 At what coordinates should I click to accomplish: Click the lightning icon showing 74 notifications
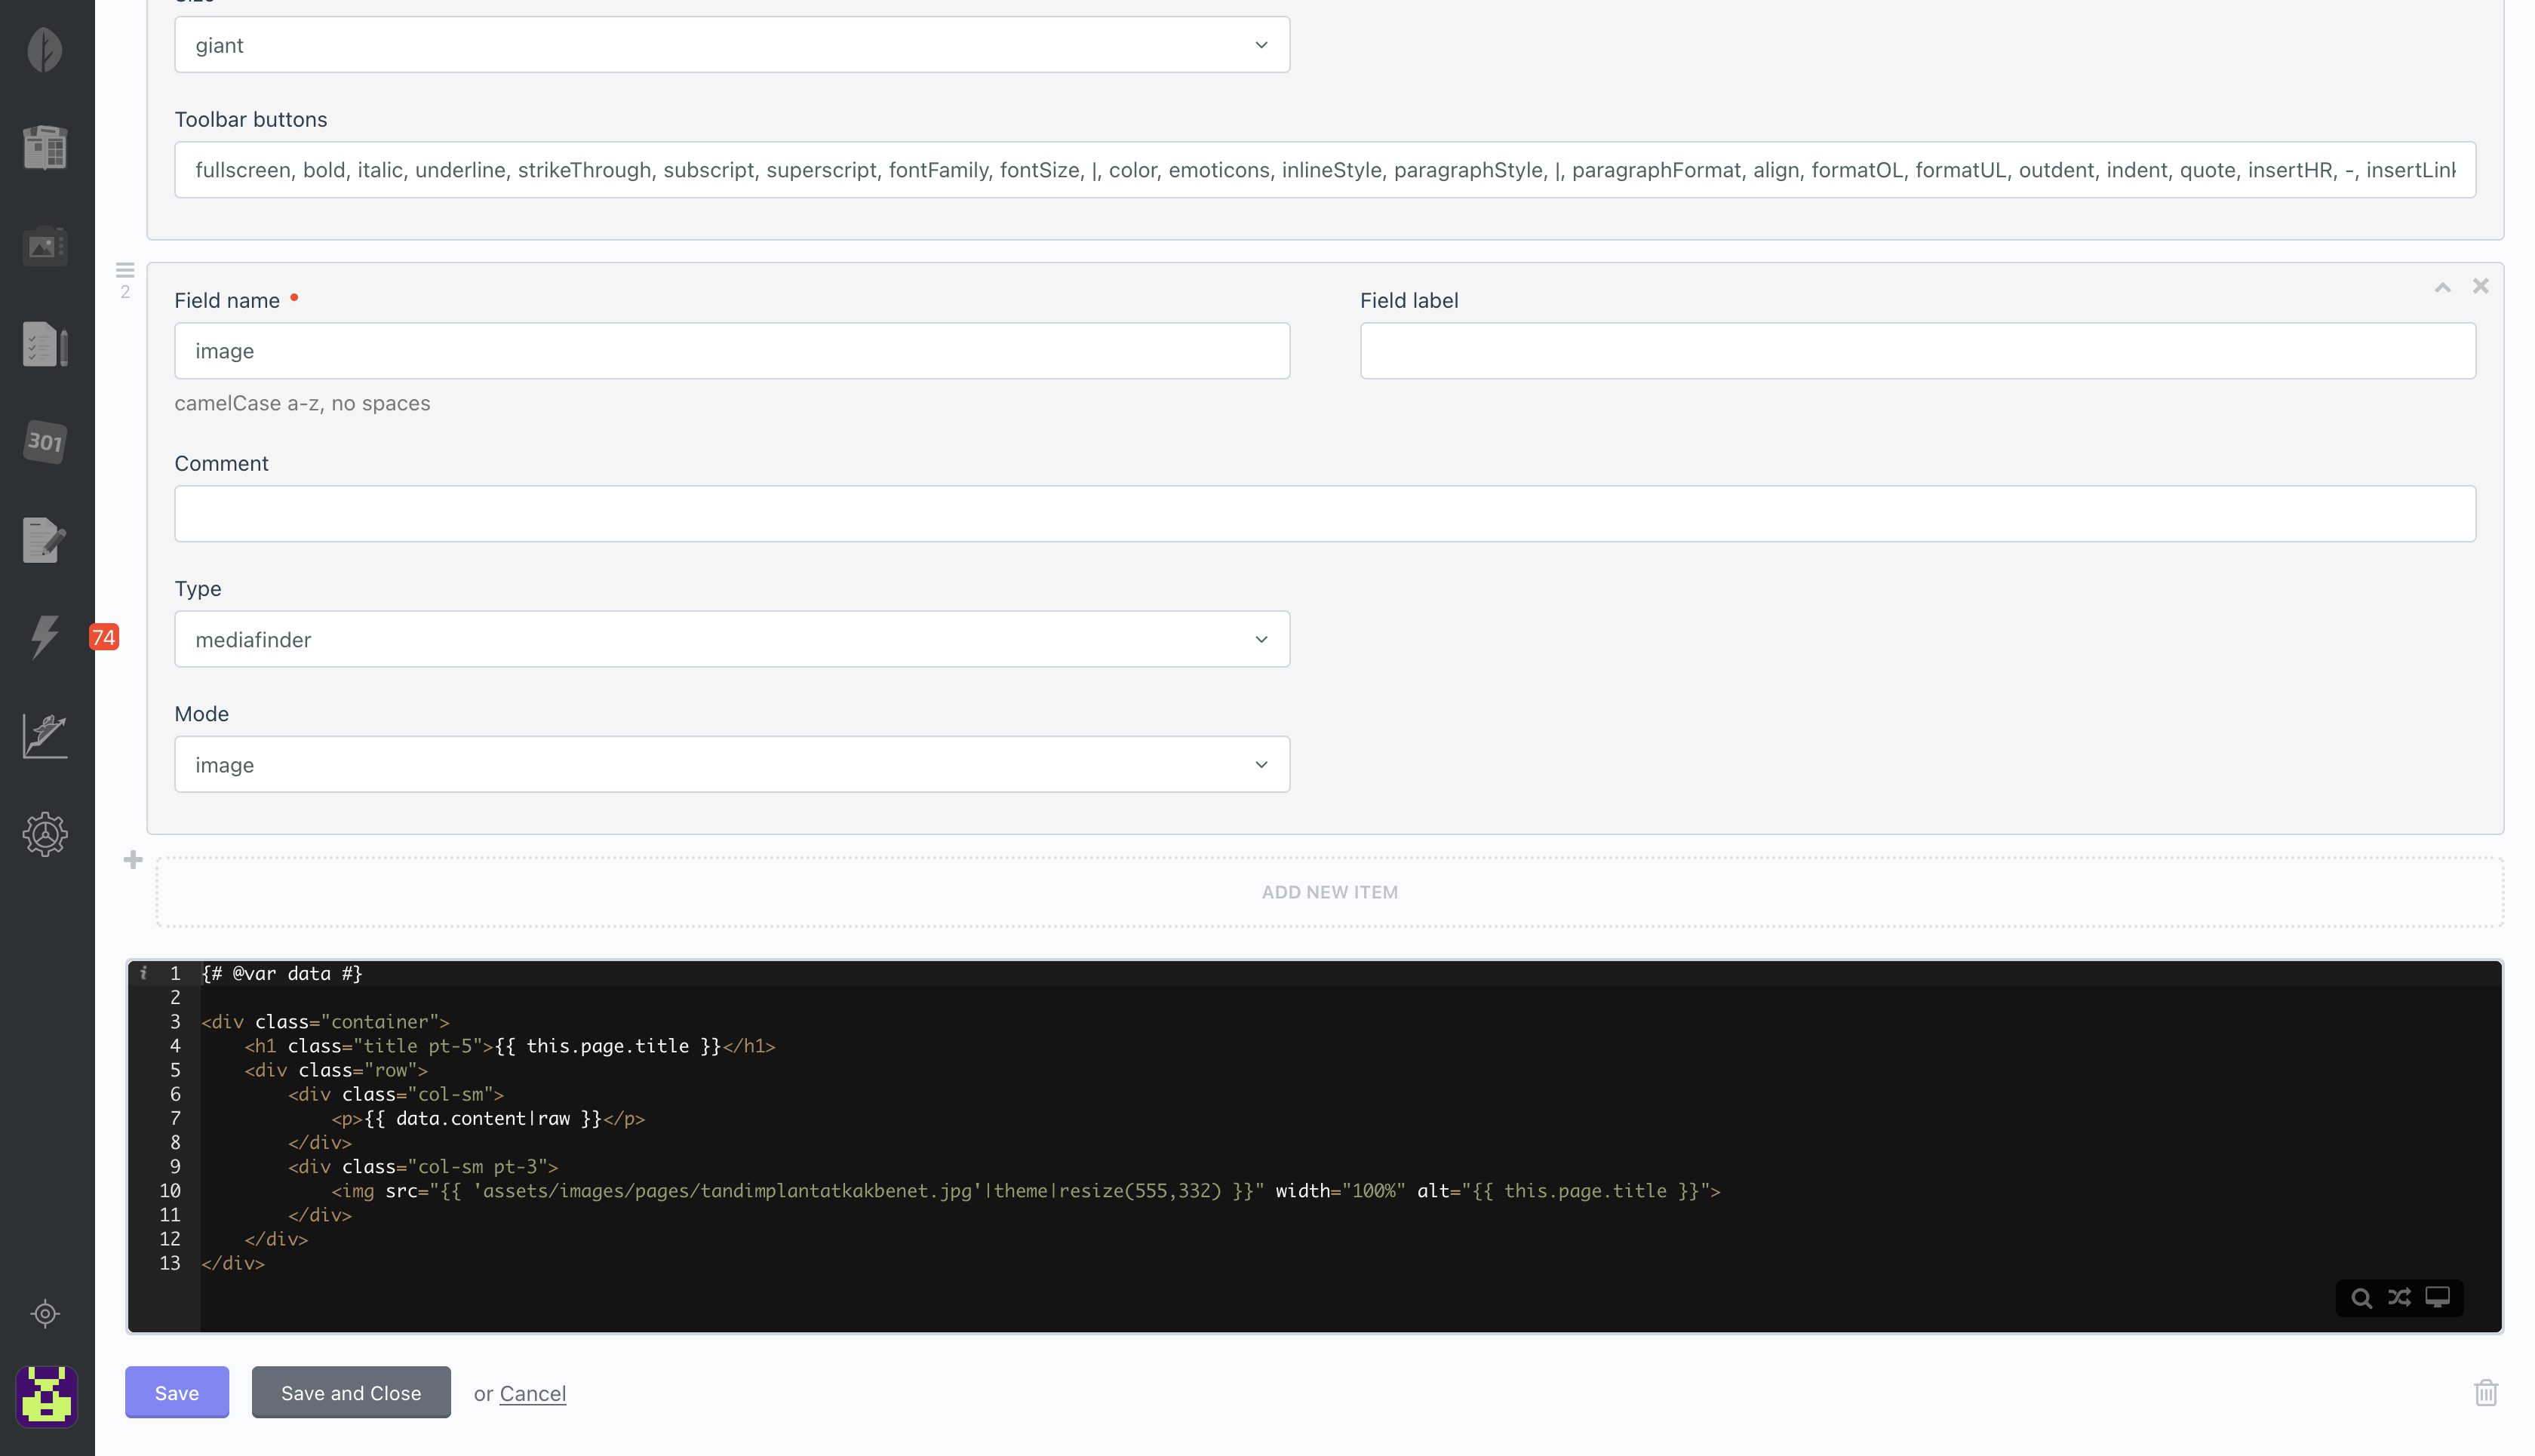(x=45, y=637)
